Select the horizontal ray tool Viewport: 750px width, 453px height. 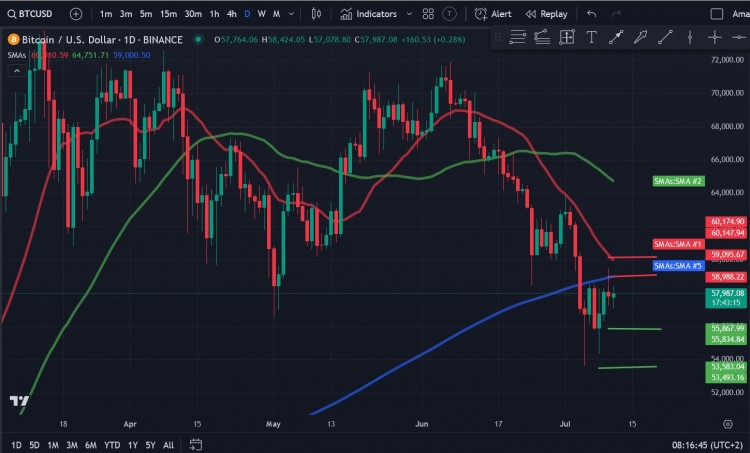[739, 37]
